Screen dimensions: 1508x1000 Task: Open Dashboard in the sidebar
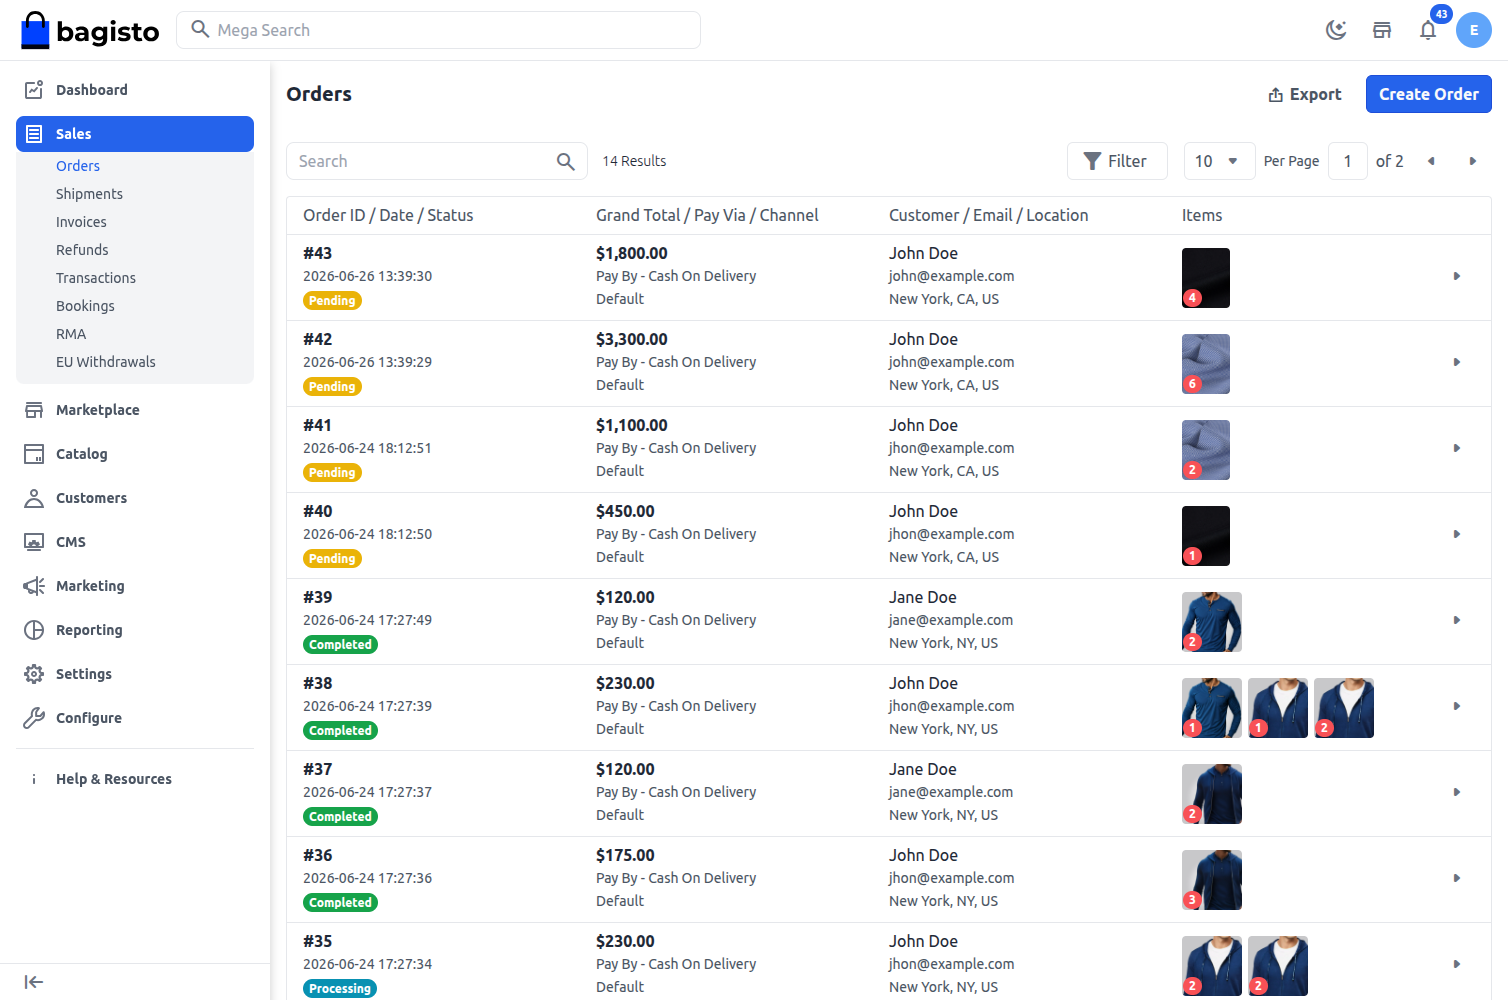tap(135, 90)
